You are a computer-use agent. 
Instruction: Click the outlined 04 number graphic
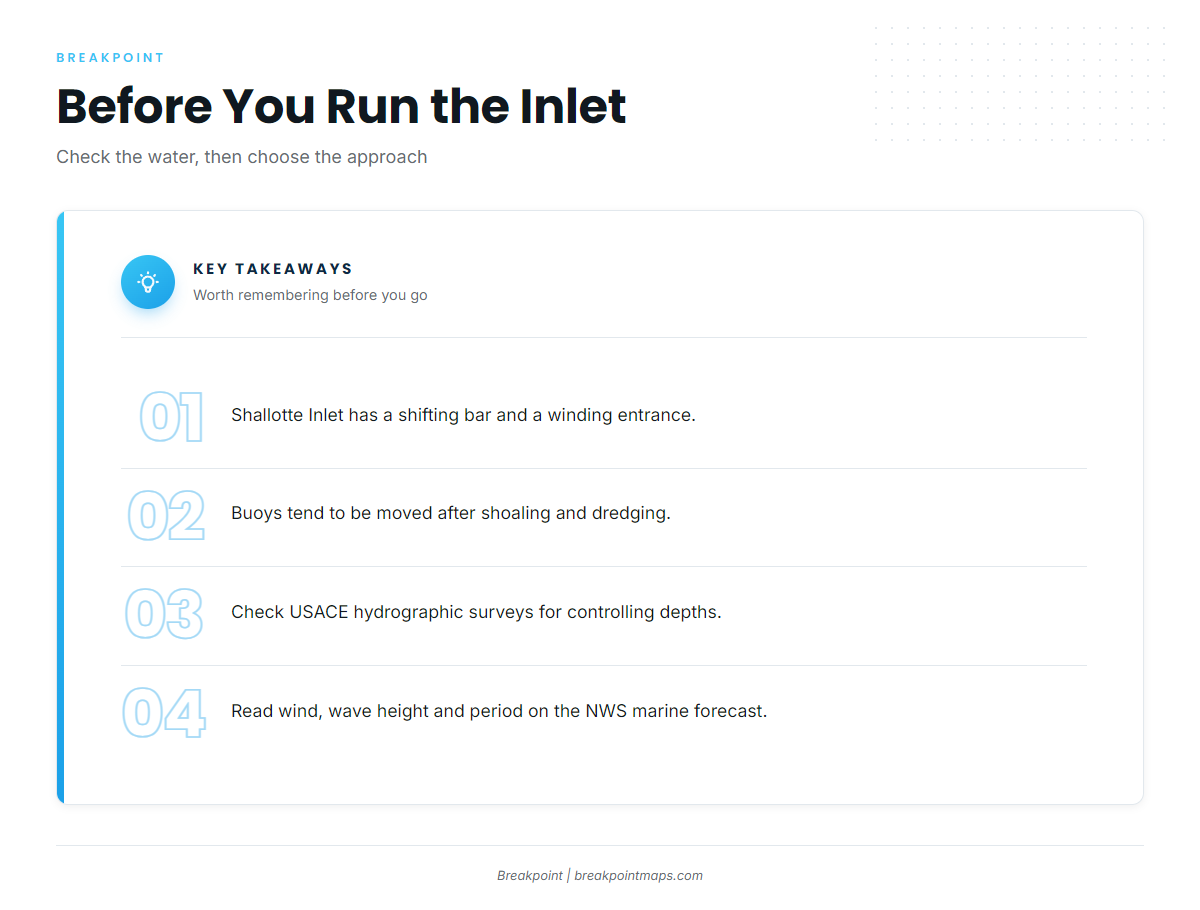164,713
